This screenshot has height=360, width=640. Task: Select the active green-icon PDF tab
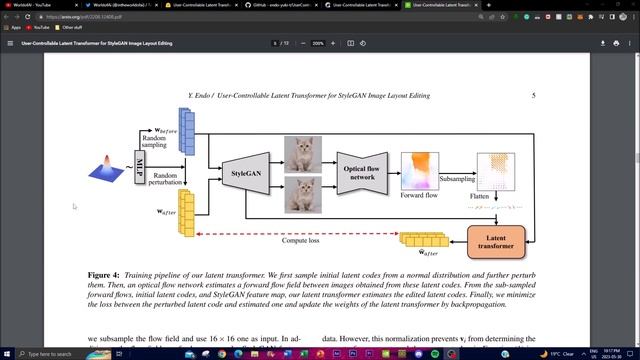442,5
